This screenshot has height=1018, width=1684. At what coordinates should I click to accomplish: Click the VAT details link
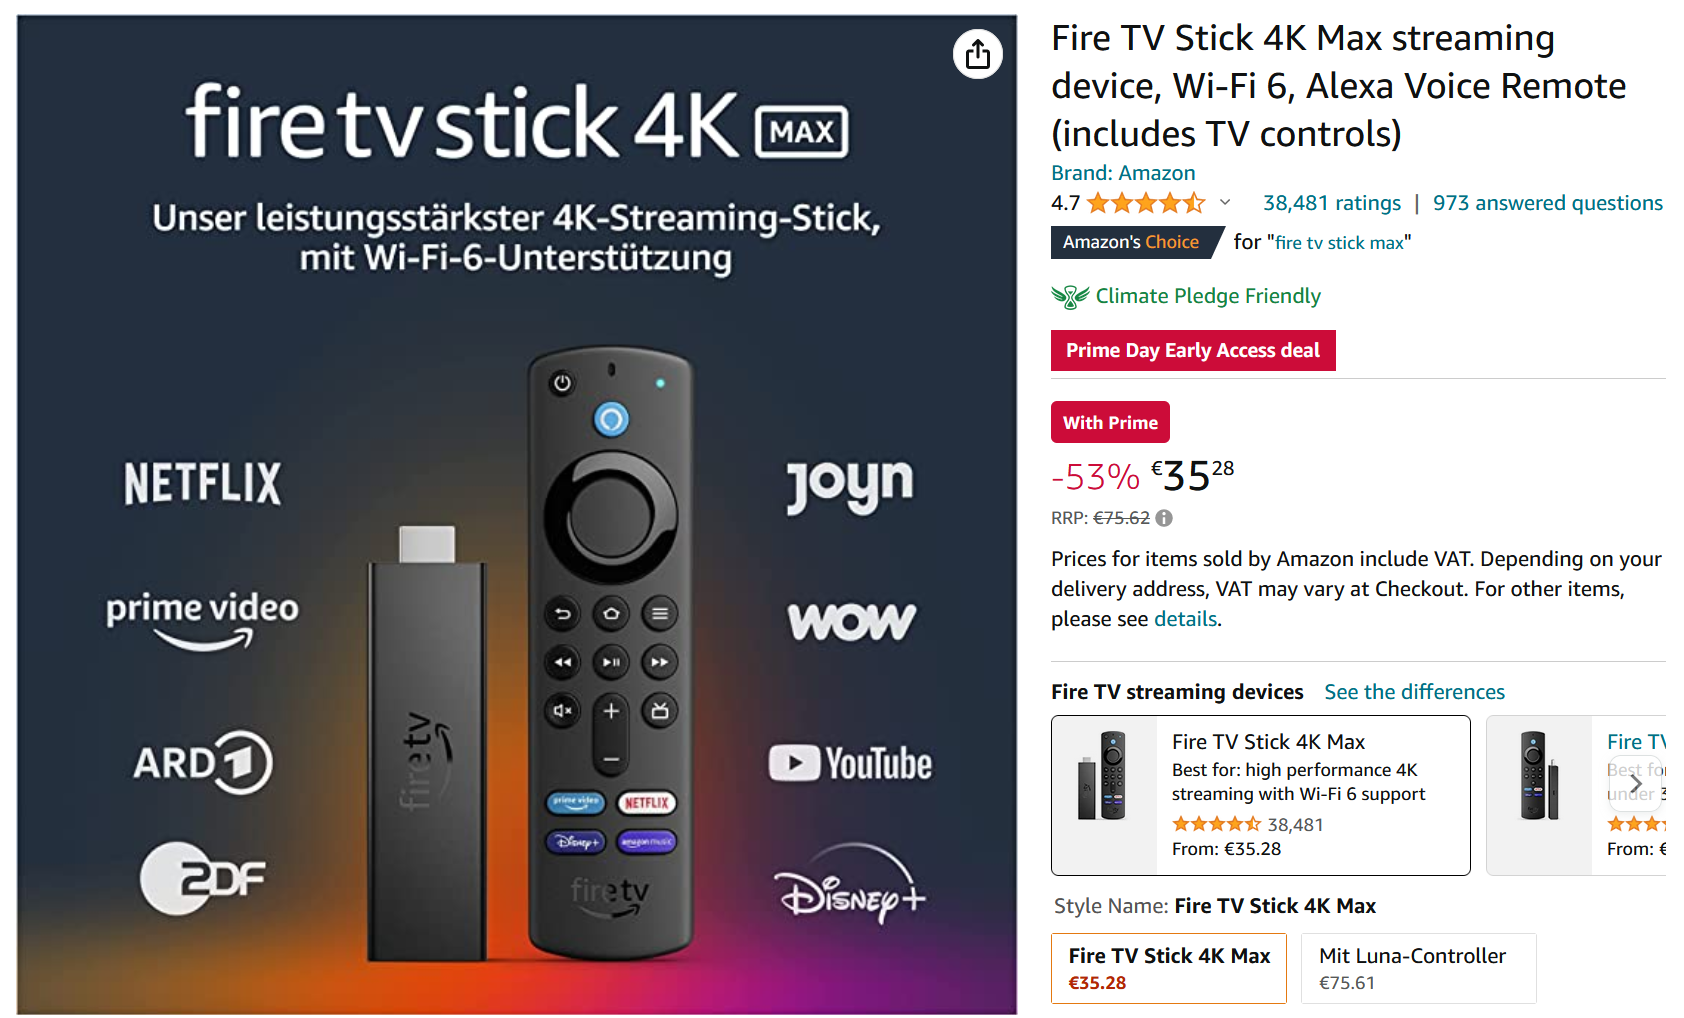[1185, 619]
